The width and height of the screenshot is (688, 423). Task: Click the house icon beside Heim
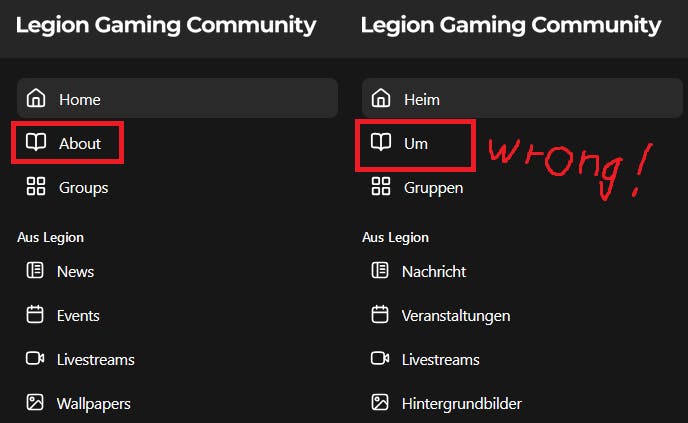[381, 98]
